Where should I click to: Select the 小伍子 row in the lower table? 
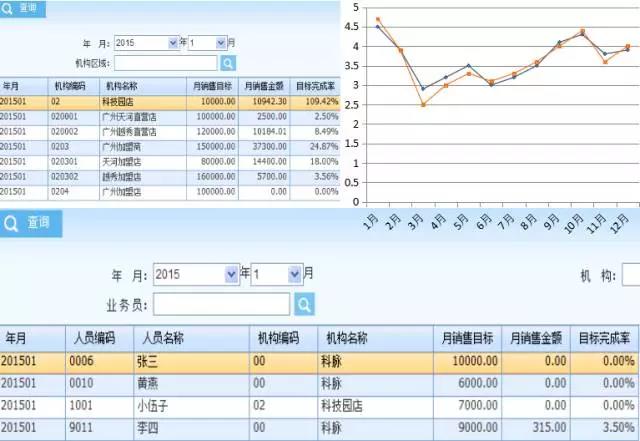(320, 406)
